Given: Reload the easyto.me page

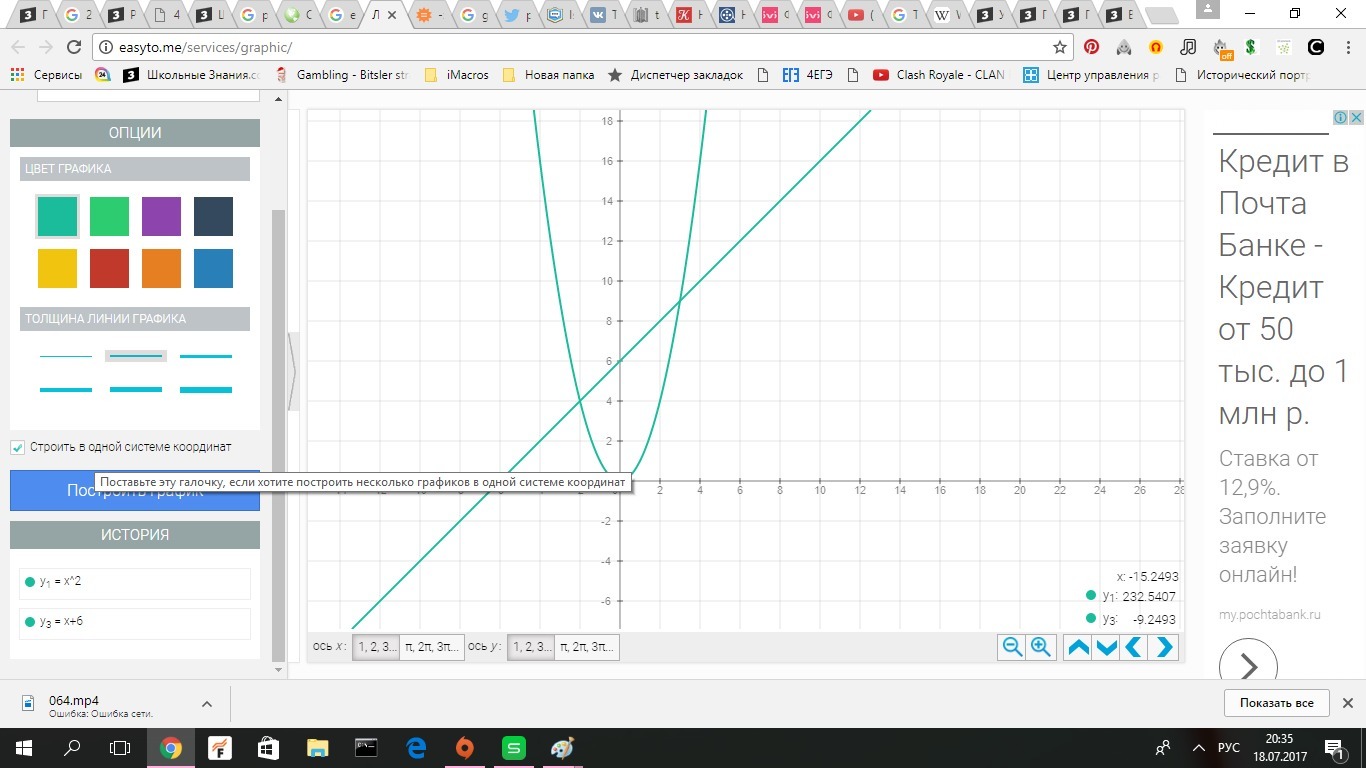Looking at the screenshot, I should pyautogui.click(x=73, y=47).
